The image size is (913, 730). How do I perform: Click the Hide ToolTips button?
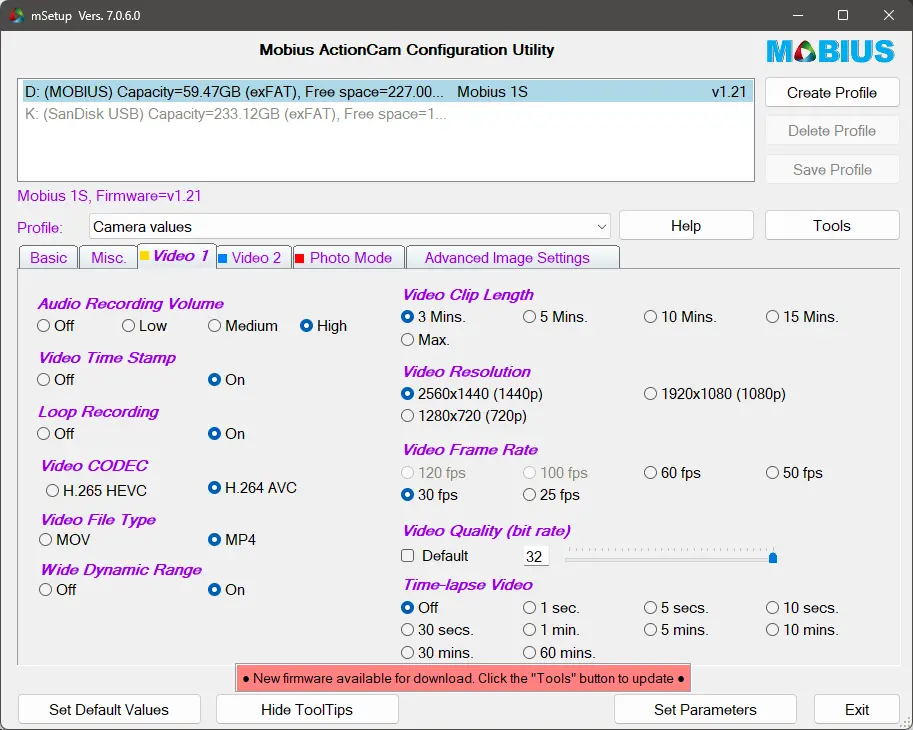click(x=307, y=710)
